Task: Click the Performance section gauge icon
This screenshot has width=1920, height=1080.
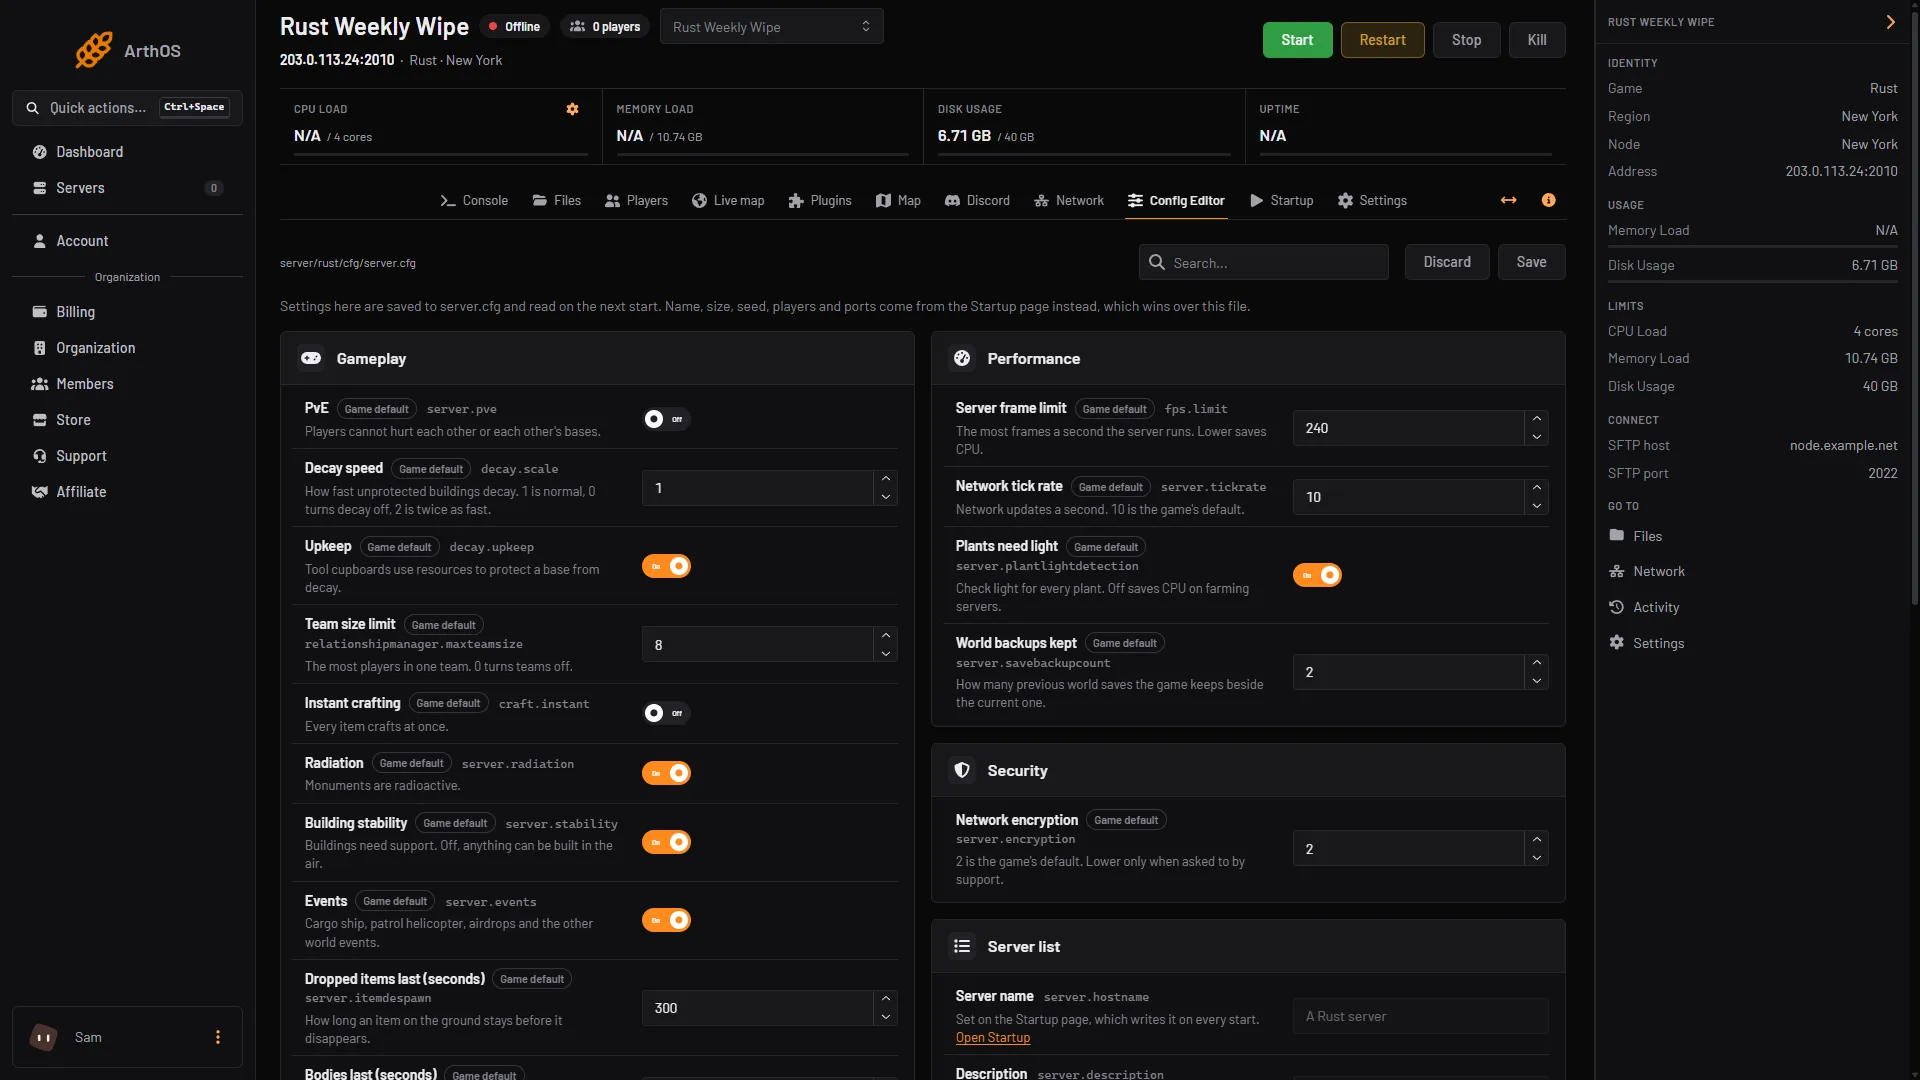Action: coord(962,358)
